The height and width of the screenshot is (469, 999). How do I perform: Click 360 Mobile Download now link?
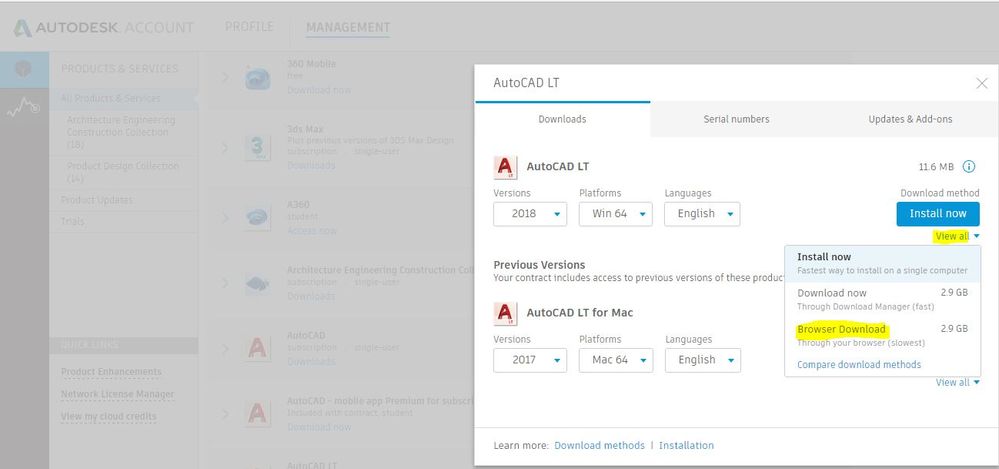pos(319,90)
